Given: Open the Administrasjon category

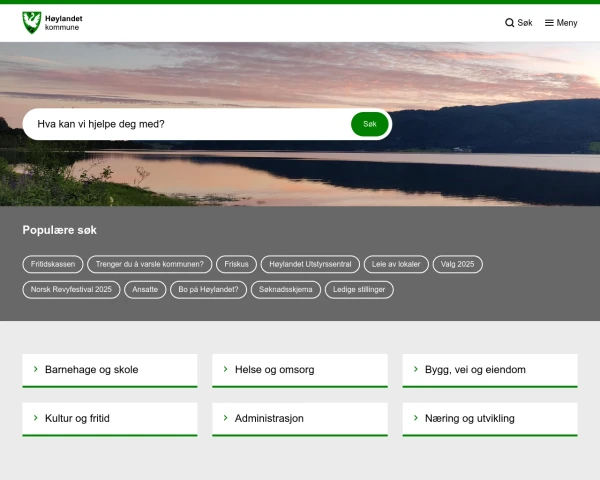Looking at the screenshot, I should pos(300,419).
